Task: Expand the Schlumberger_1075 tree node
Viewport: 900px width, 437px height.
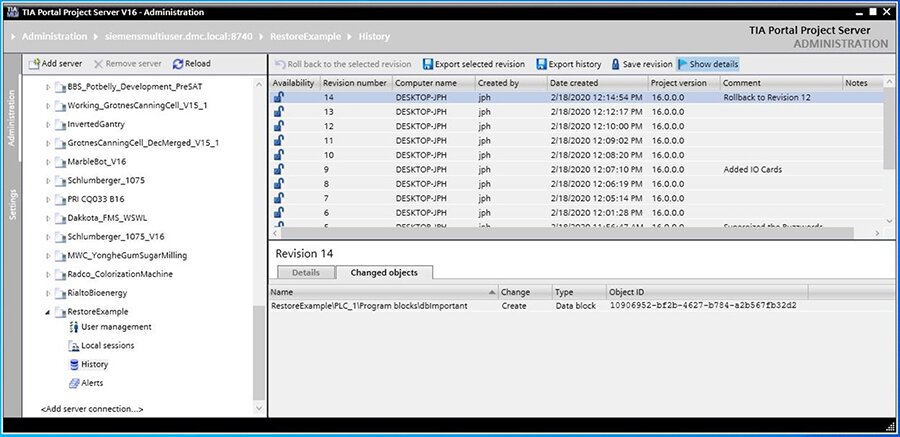Action: point(48,181)
